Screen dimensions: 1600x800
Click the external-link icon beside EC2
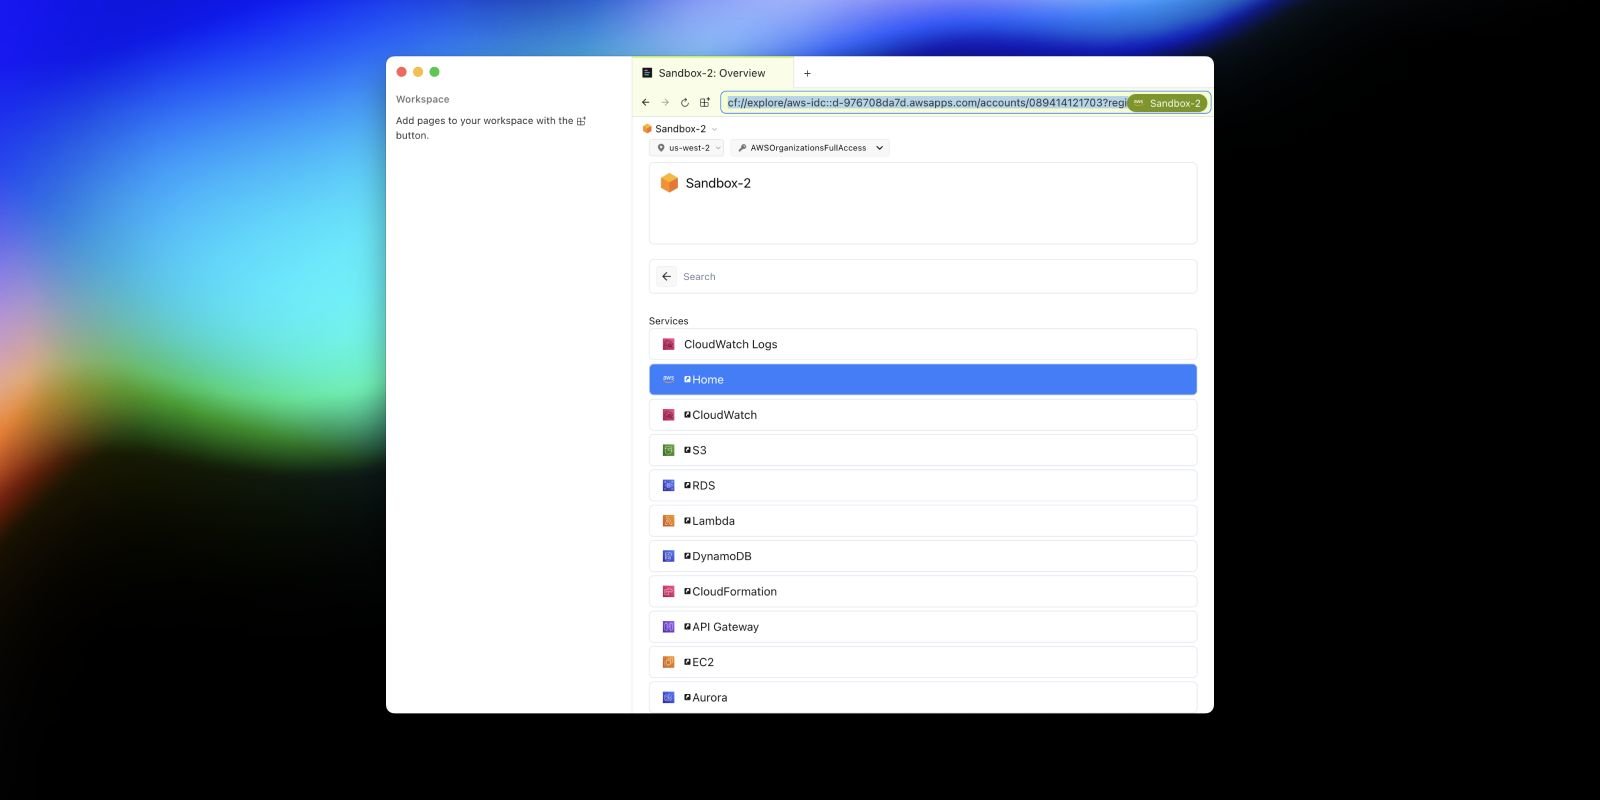coord(687,662)
